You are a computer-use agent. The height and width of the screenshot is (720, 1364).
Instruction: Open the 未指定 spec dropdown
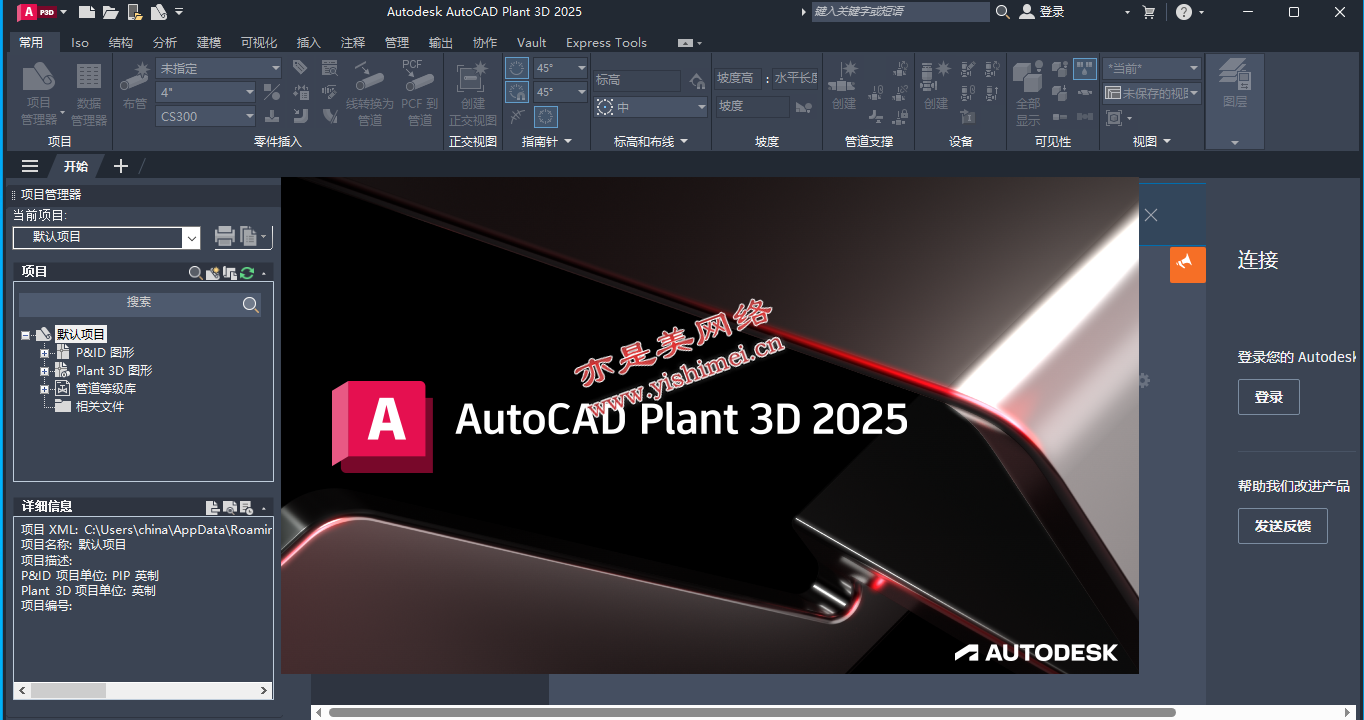pos(219,68)
